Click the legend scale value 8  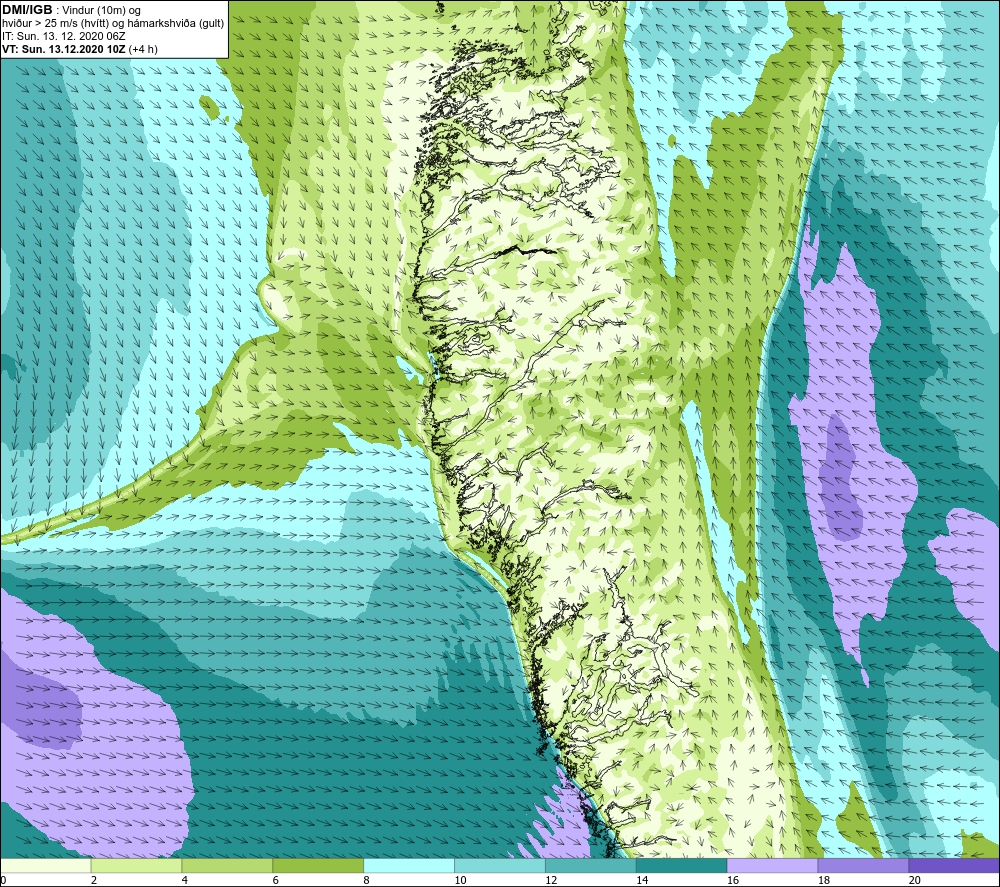(366, 880)
